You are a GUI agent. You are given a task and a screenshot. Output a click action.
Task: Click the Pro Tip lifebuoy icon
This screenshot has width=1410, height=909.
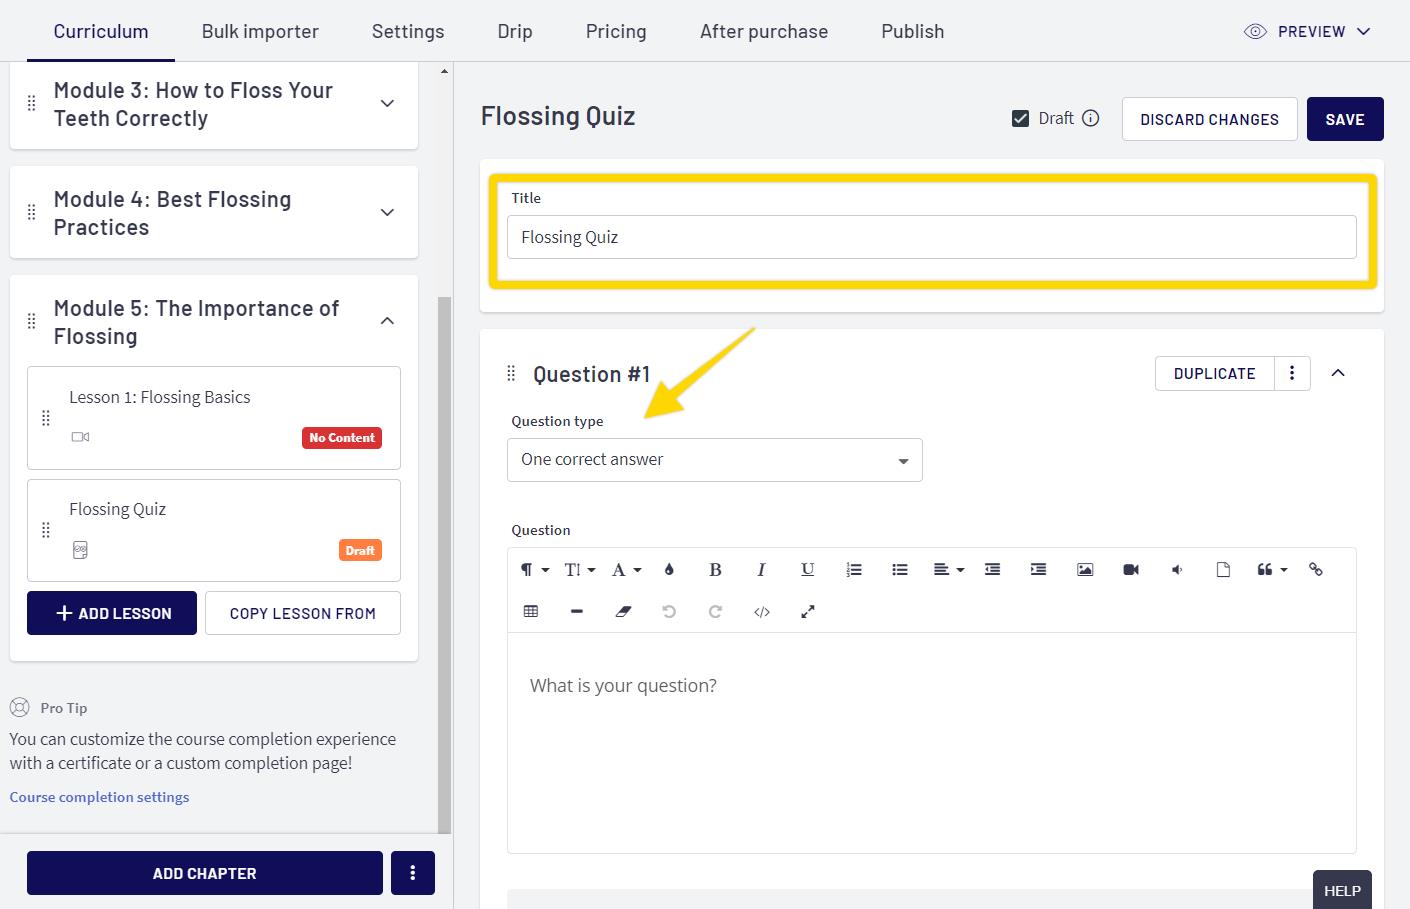pyautogui.click(x=20, y=707)
